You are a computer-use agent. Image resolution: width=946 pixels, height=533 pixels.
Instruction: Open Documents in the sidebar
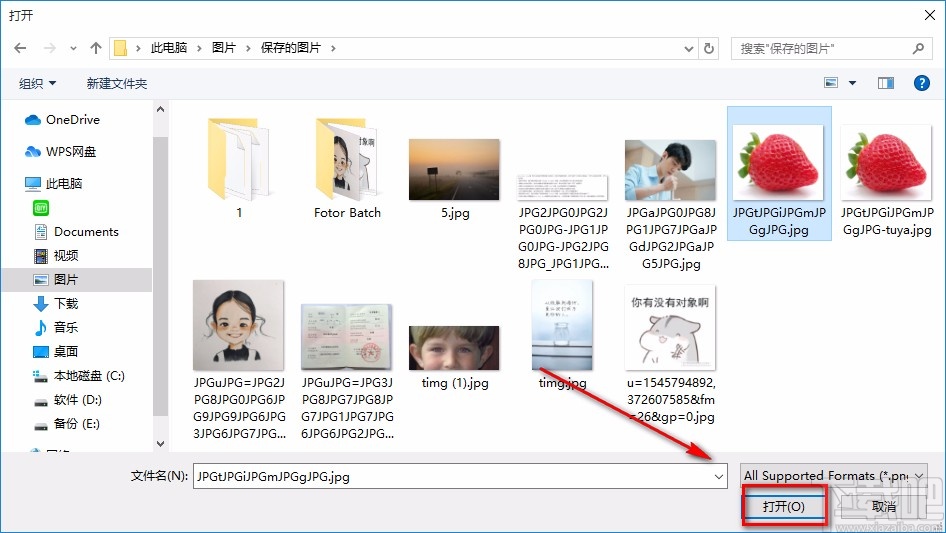pyautogui.click(x=77, y=232)
